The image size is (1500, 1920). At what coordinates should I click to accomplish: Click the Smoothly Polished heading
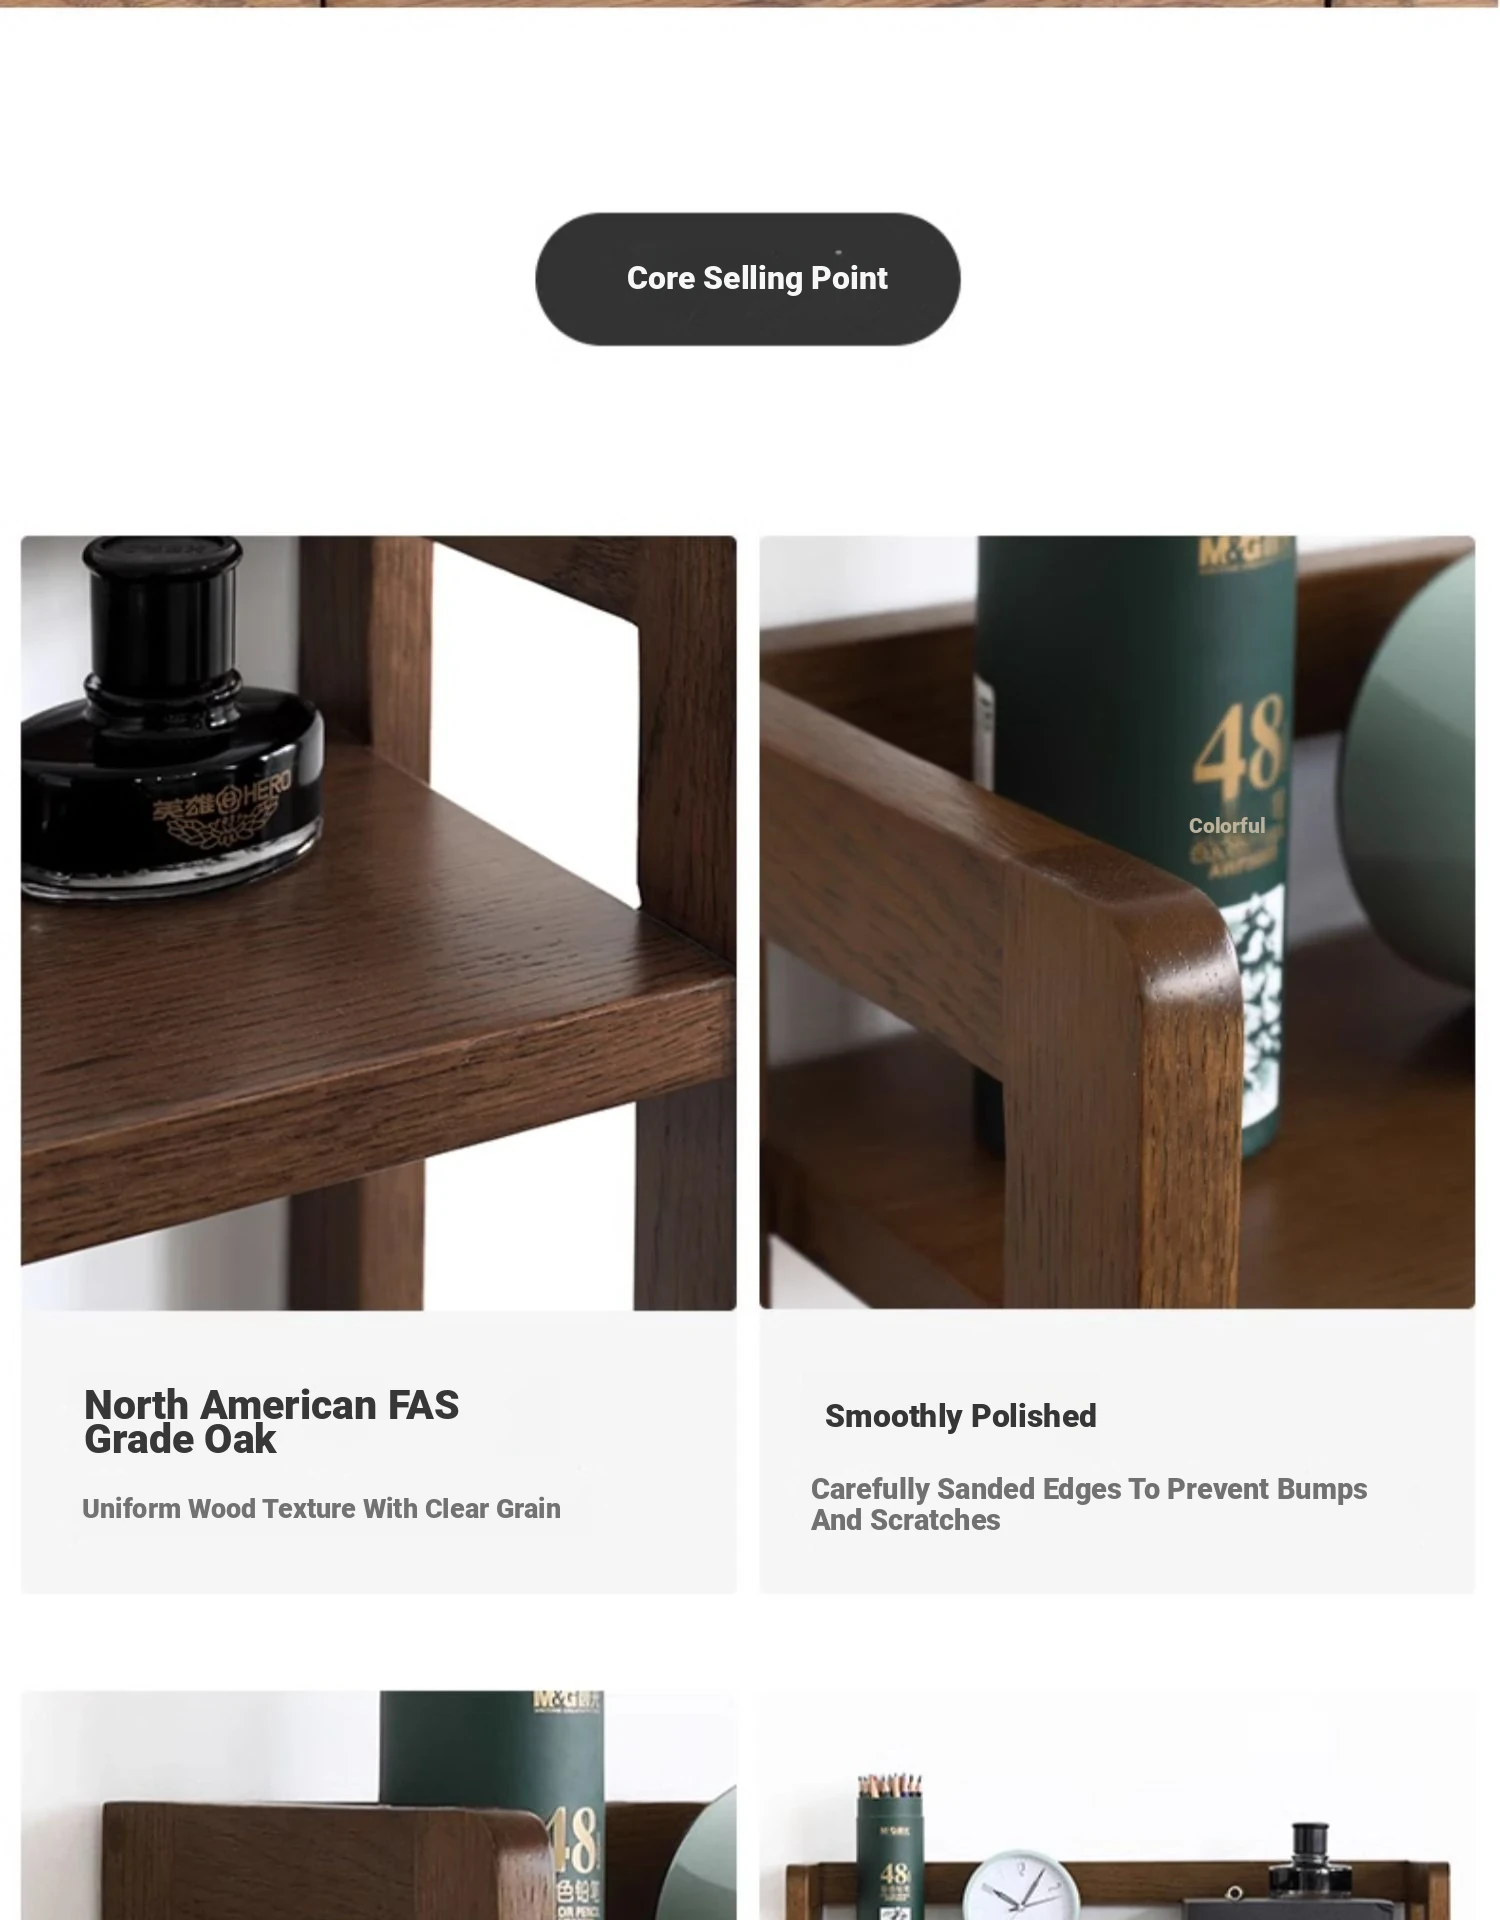961,1416
